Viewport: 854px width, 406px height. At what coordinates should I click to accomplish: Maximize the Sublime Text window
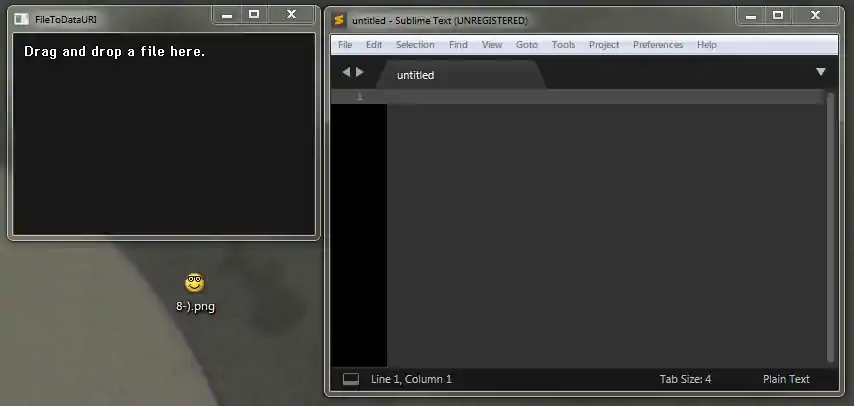coord(778,14)
